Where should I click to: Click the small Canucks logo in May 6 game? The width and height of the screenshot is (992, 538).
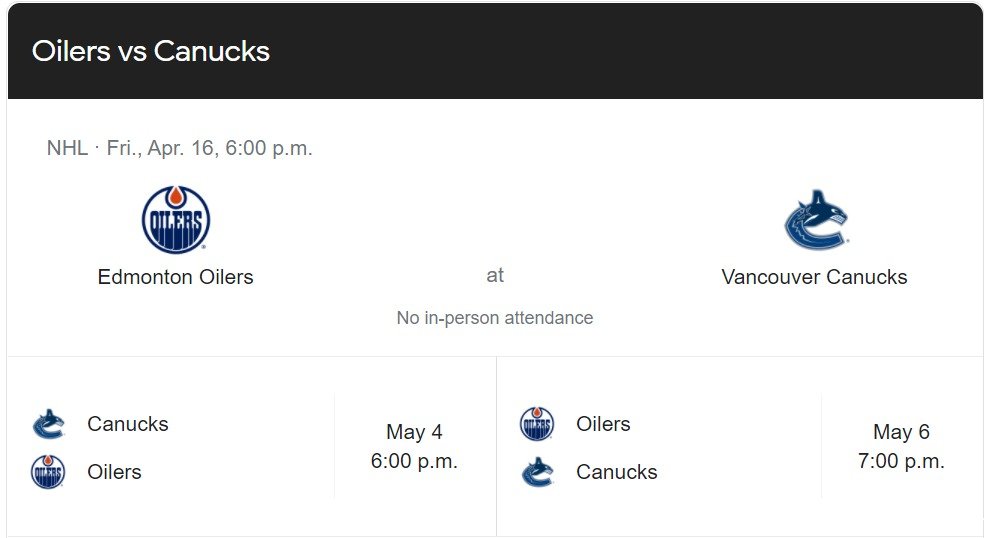538,472
